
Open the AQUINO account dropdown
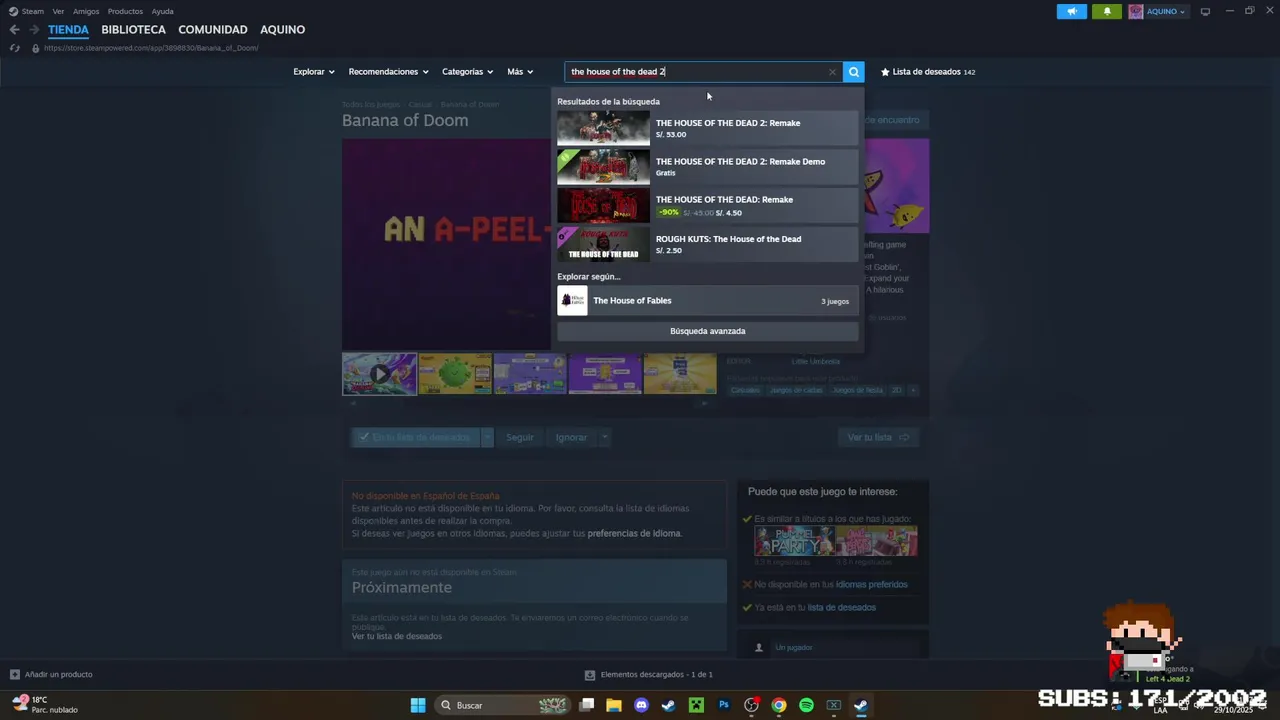1166,12
